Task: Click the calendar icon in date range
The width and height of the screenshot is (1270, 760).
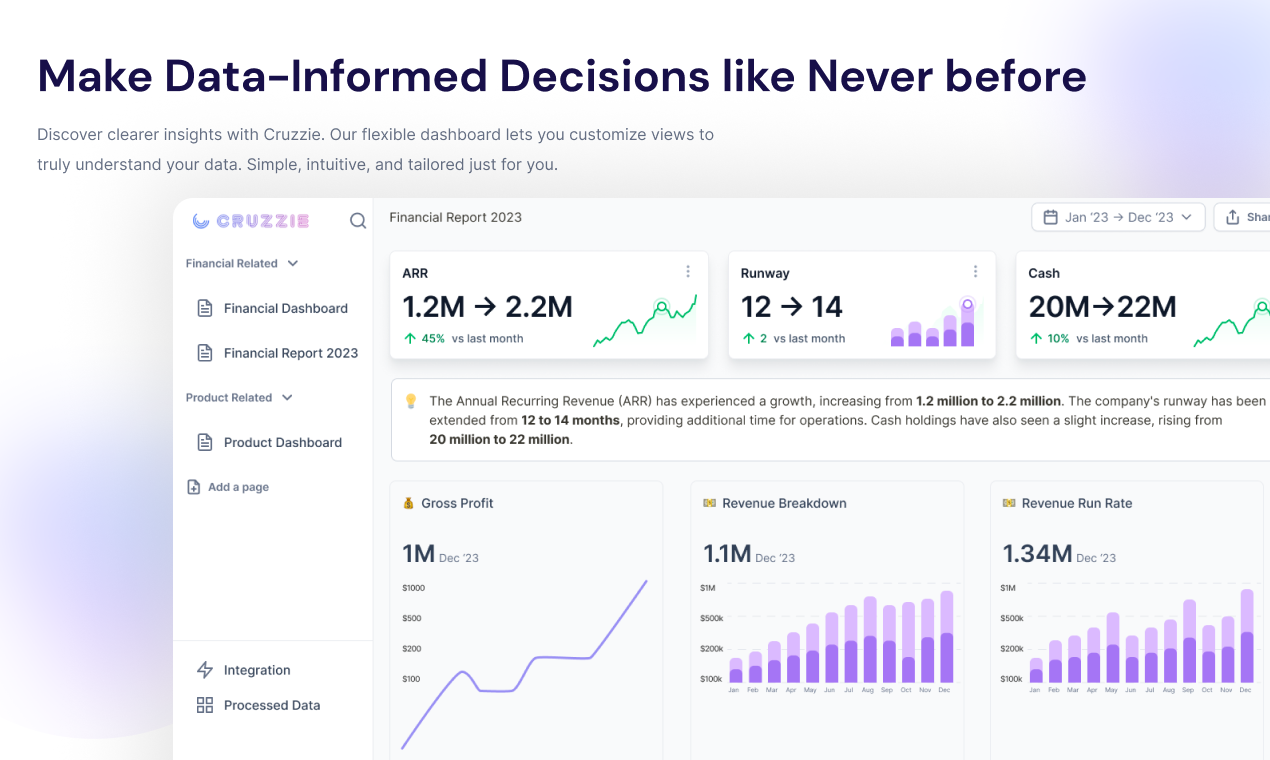Action: (x=1050, y=217)
